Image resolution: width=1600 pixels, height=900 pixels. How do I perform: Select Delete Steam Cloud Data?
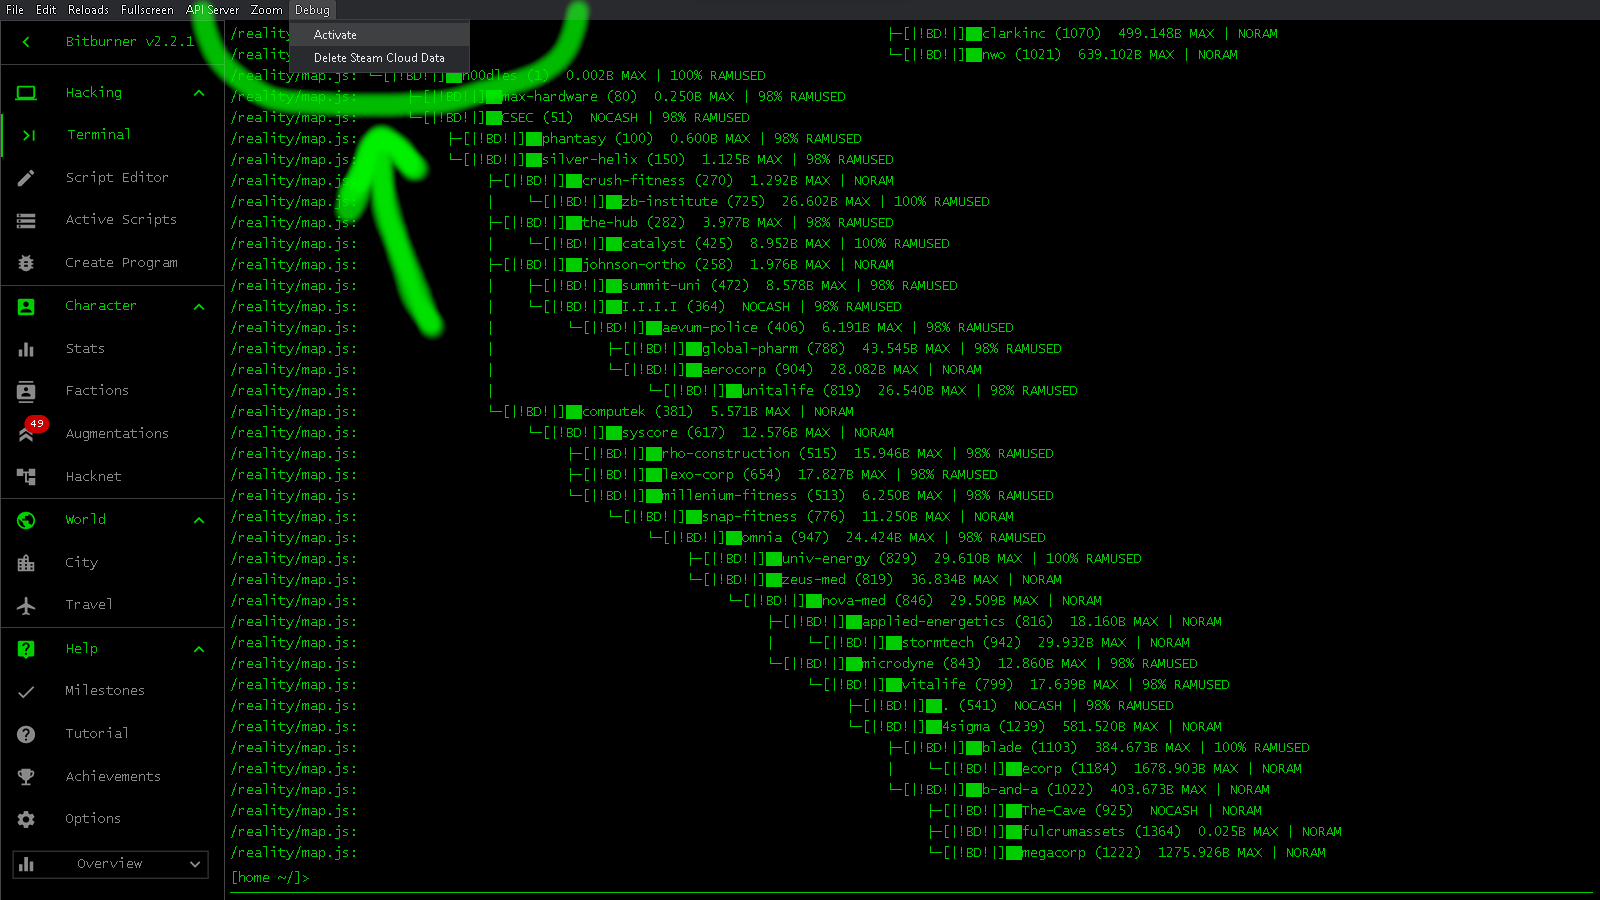(380, 58)
